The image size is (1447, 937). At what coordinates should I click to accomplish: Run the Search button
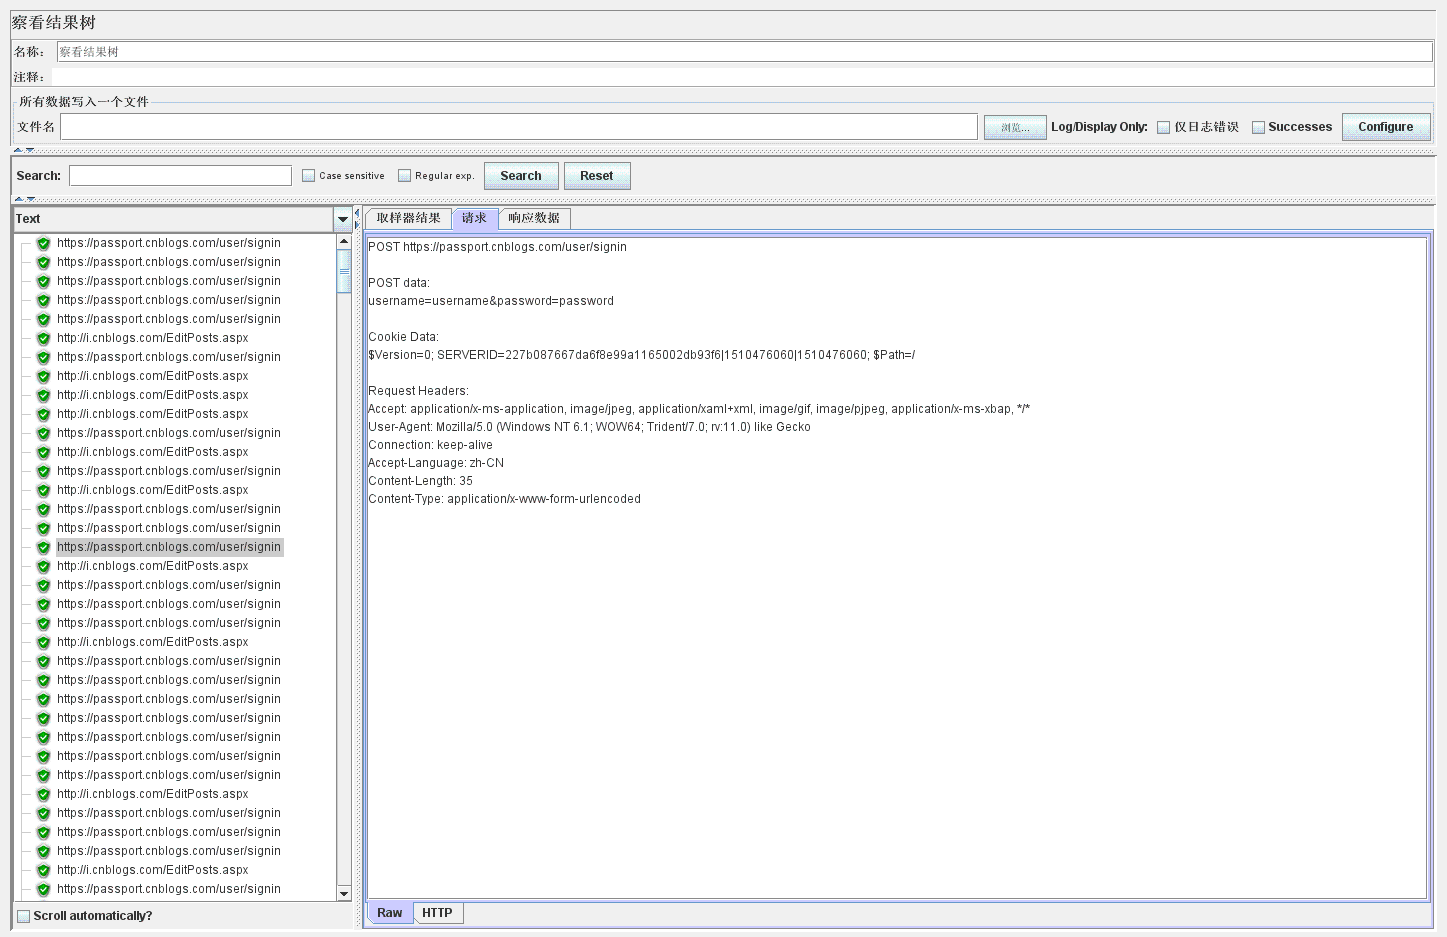(521, 176)
